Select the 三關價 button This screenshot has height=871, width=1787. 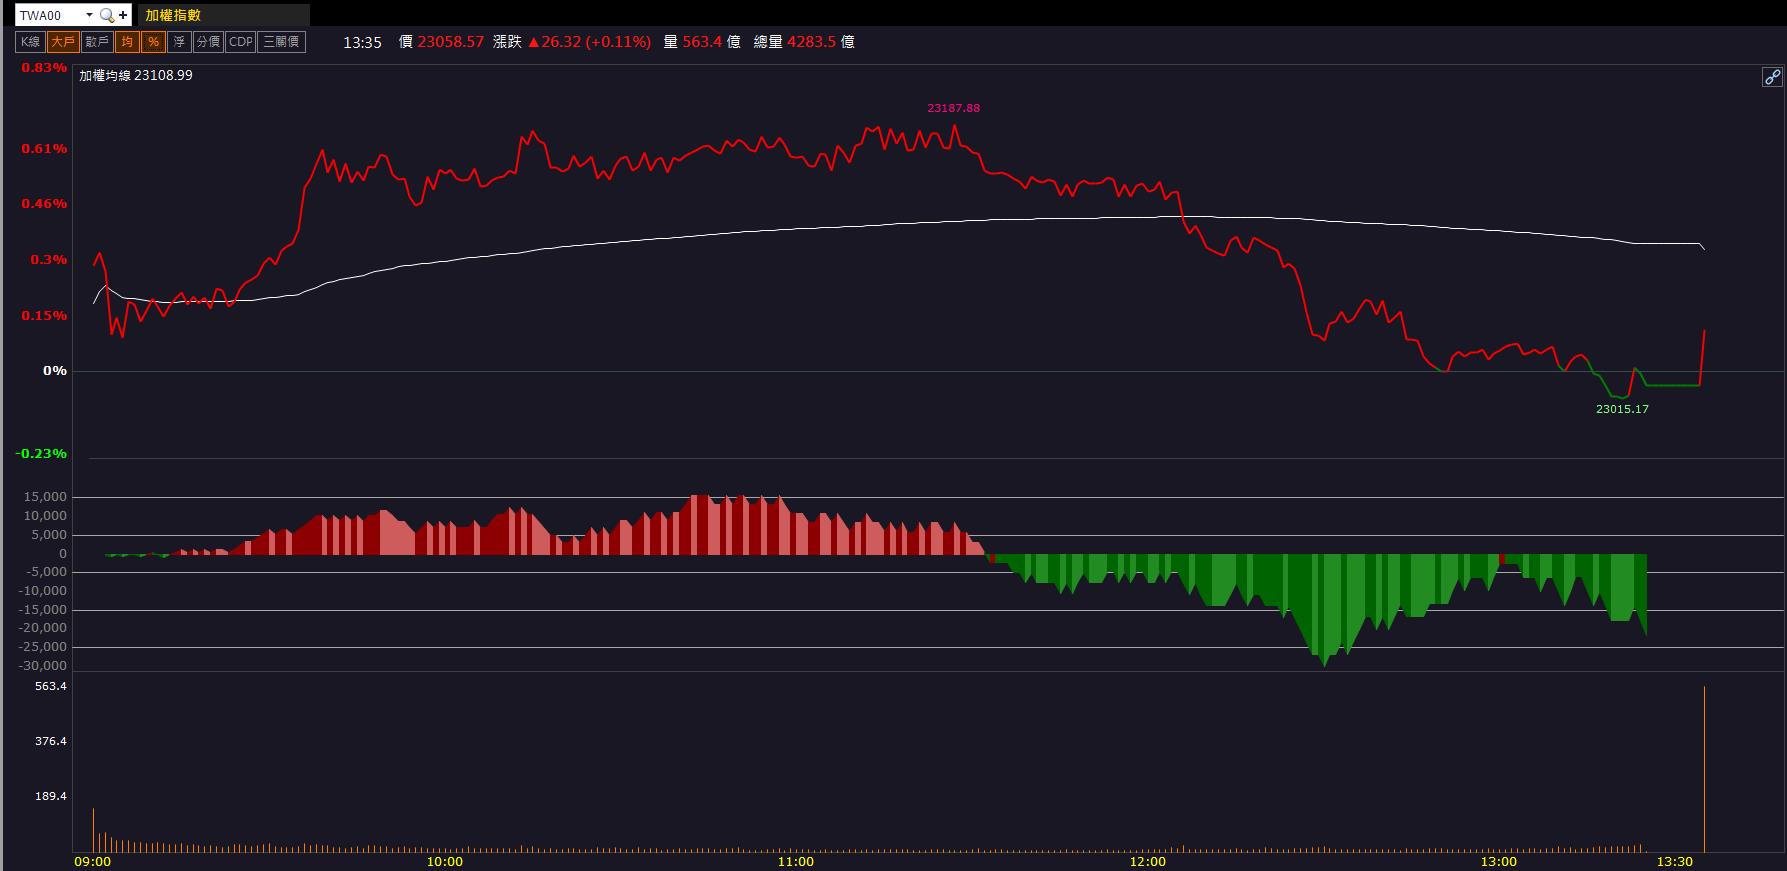pyautogui.click(x=281, y=42)
